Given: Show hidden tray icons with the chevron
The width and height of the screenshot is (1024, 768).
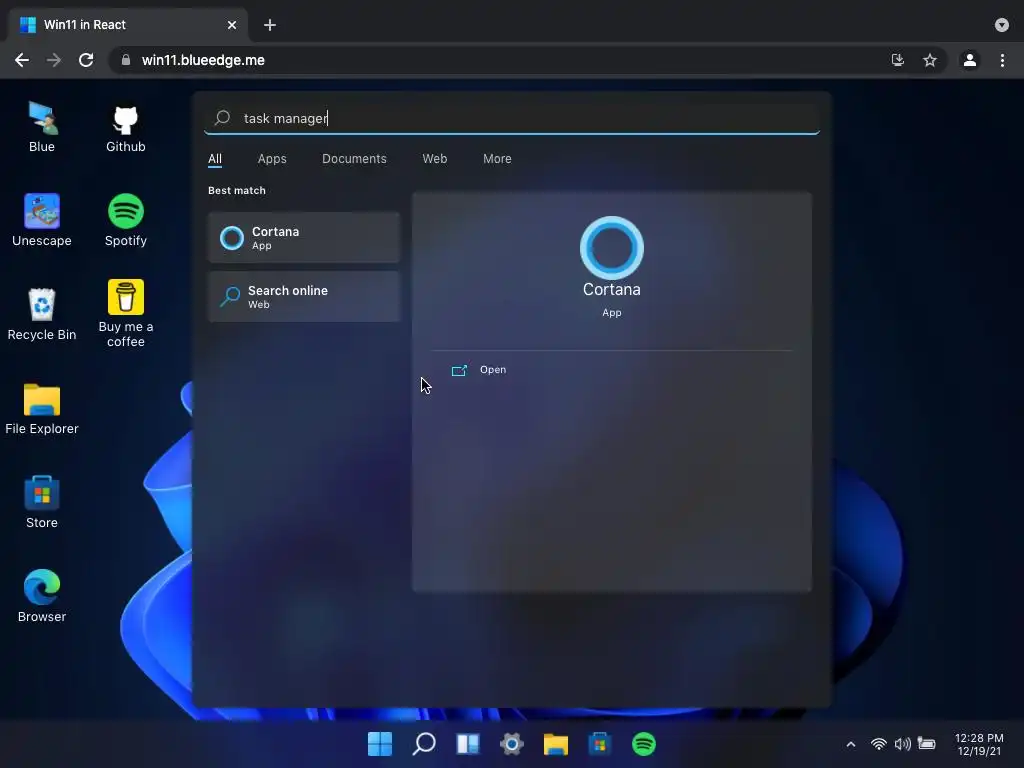Looking at the screenshot, I should pos(851,744).
